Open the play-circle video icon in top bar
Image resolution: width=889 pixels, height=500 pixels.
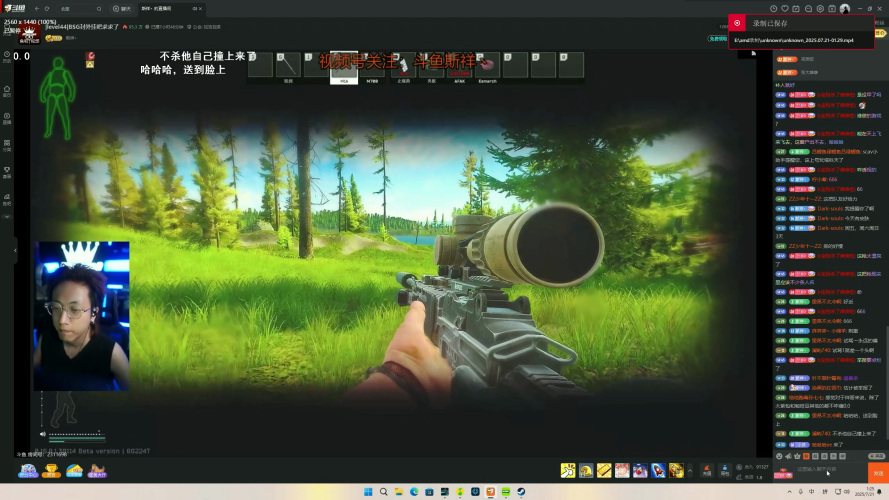(820, 9)
